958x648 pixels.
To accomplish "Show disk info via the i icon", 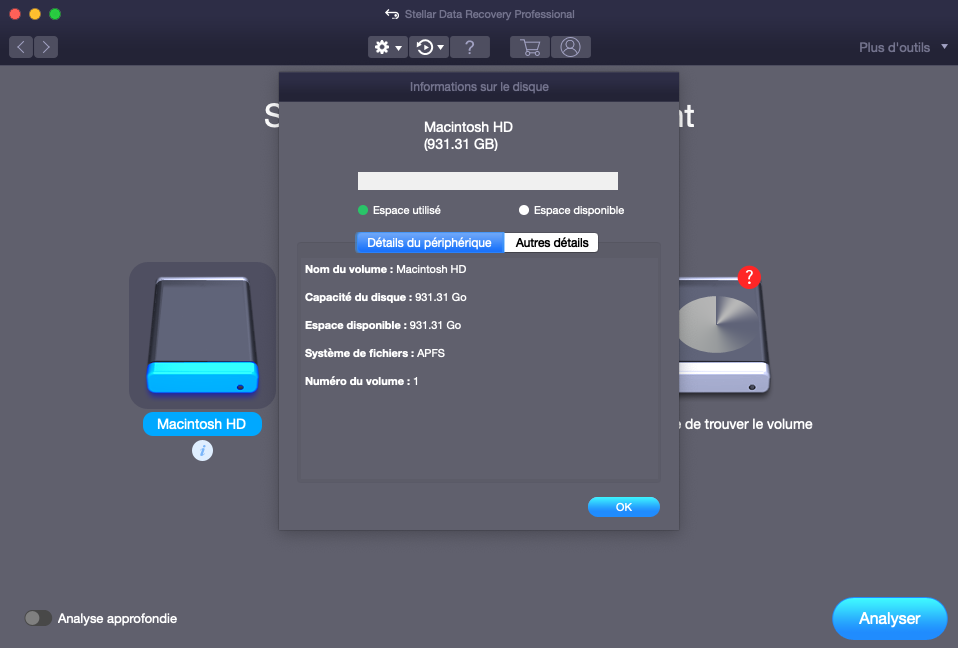I will [x=202, y=451].
